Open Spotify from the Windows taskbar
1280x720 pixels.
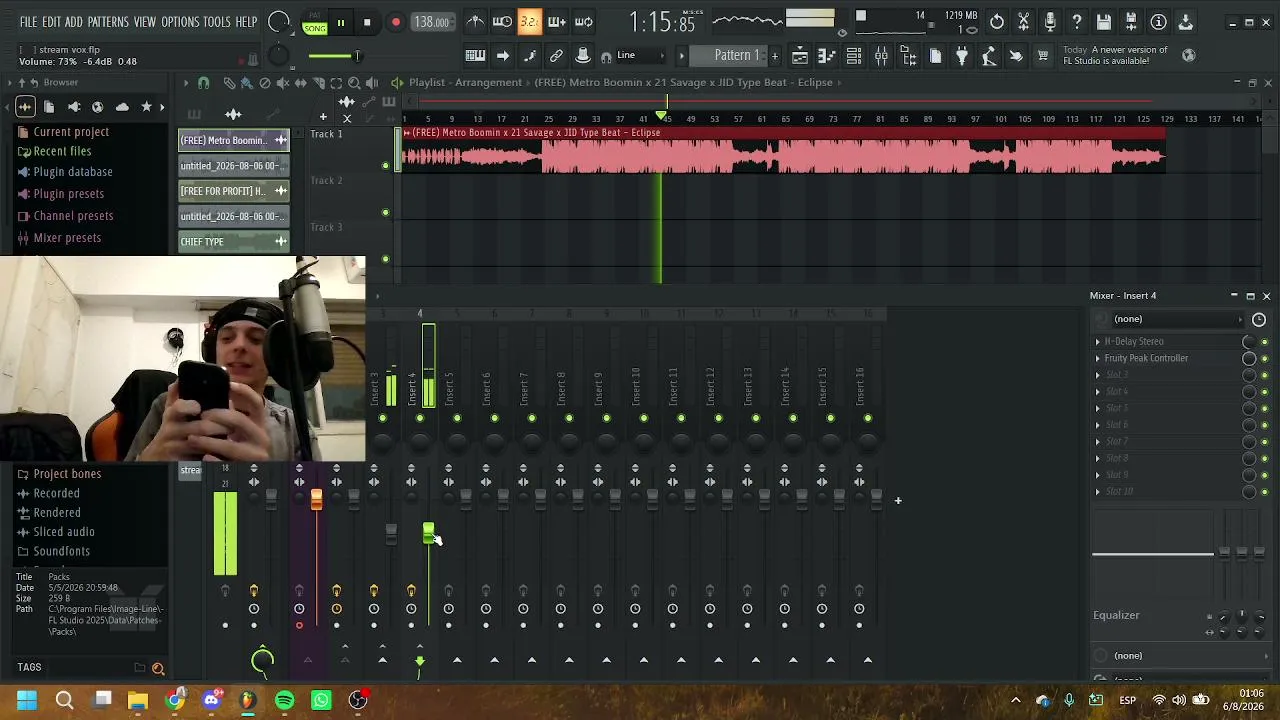284,700
